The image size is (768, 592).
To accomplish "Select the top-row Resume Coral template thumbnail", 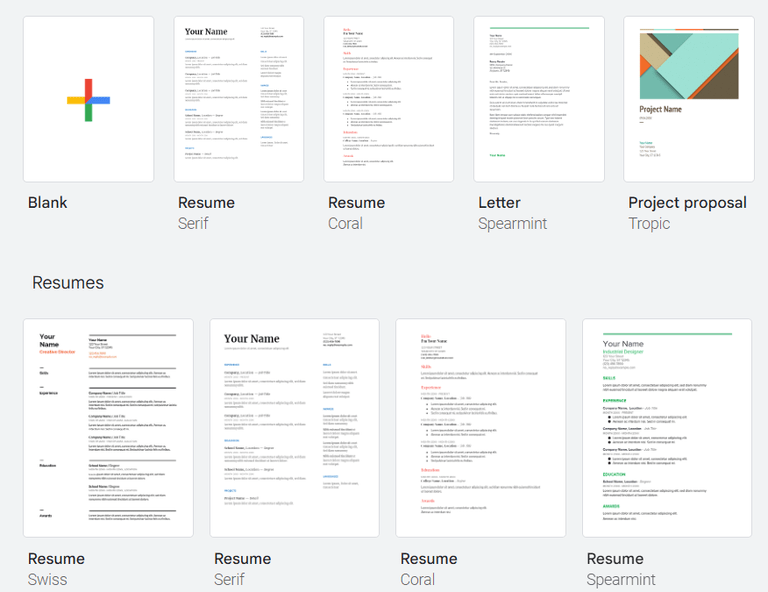I will point(388,99).
